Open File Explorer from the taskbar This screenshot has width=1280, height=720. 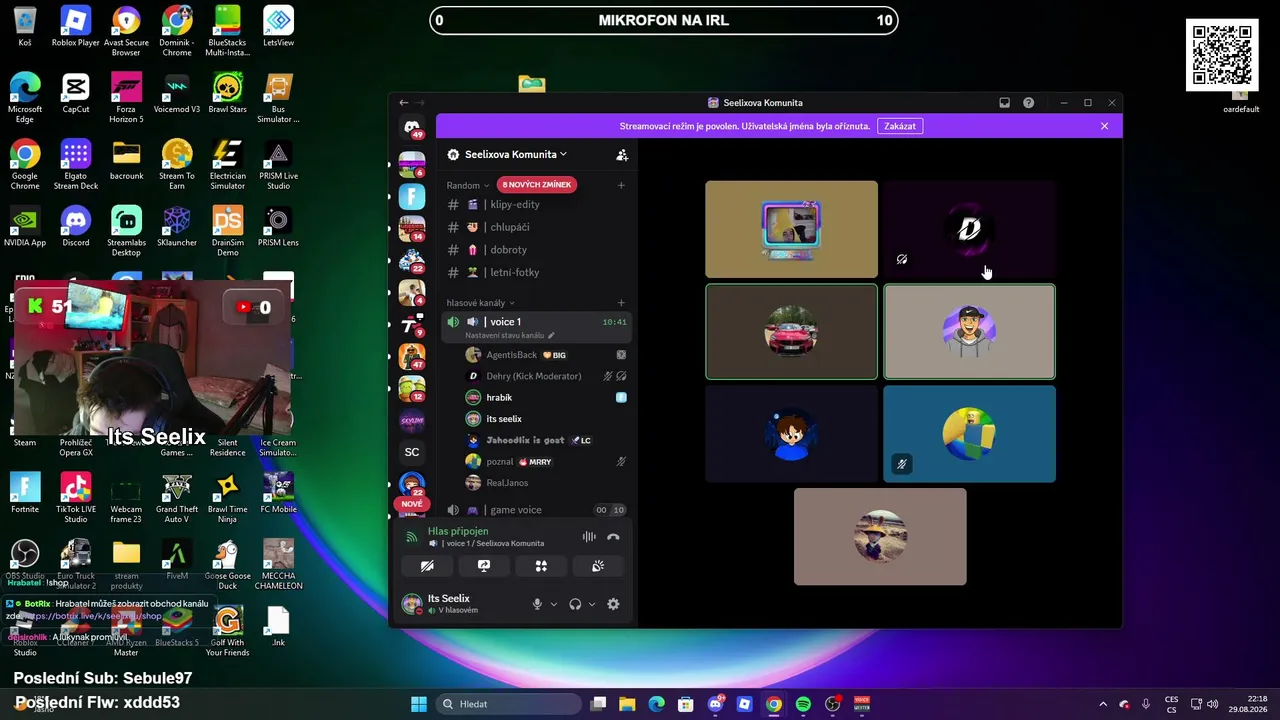(627, 704)
